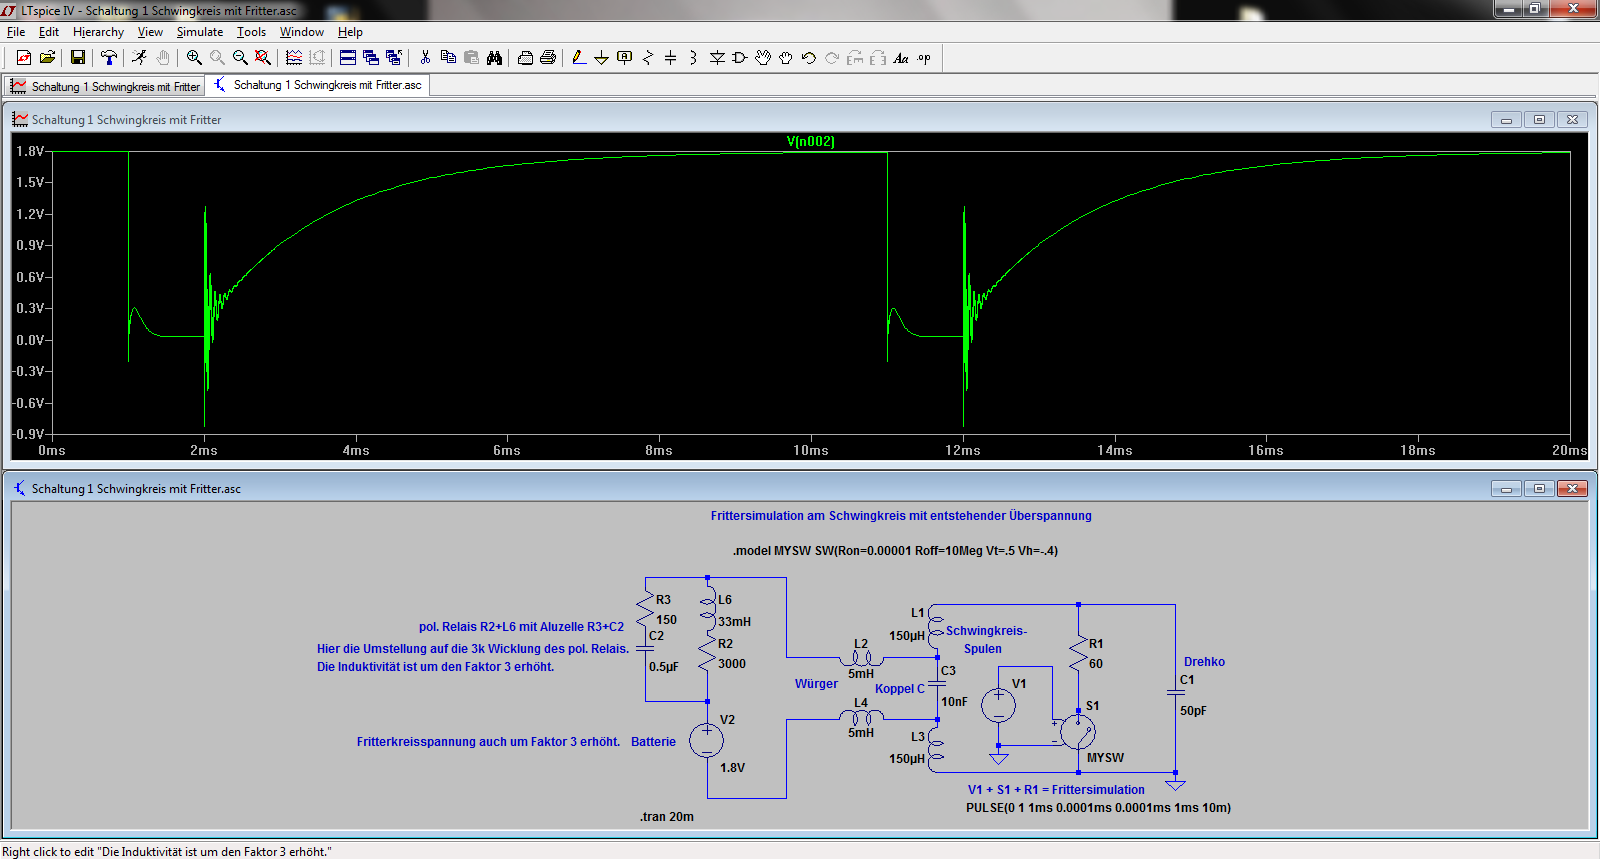Open Find with the binoculars icon
Screen dimensions: 1604x860
tap(494, 58)
